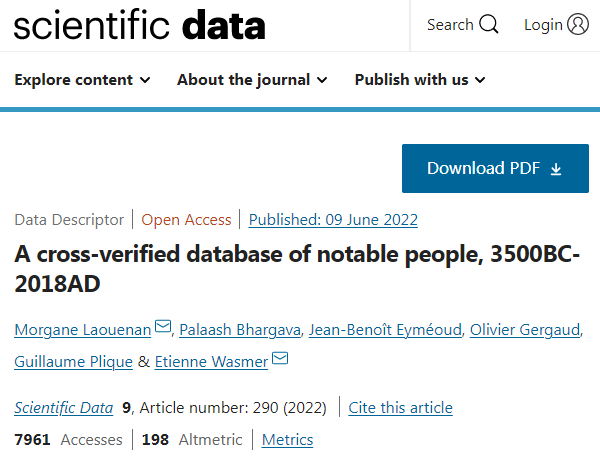
Task: Open the Cite this article link
Action: 400,407
